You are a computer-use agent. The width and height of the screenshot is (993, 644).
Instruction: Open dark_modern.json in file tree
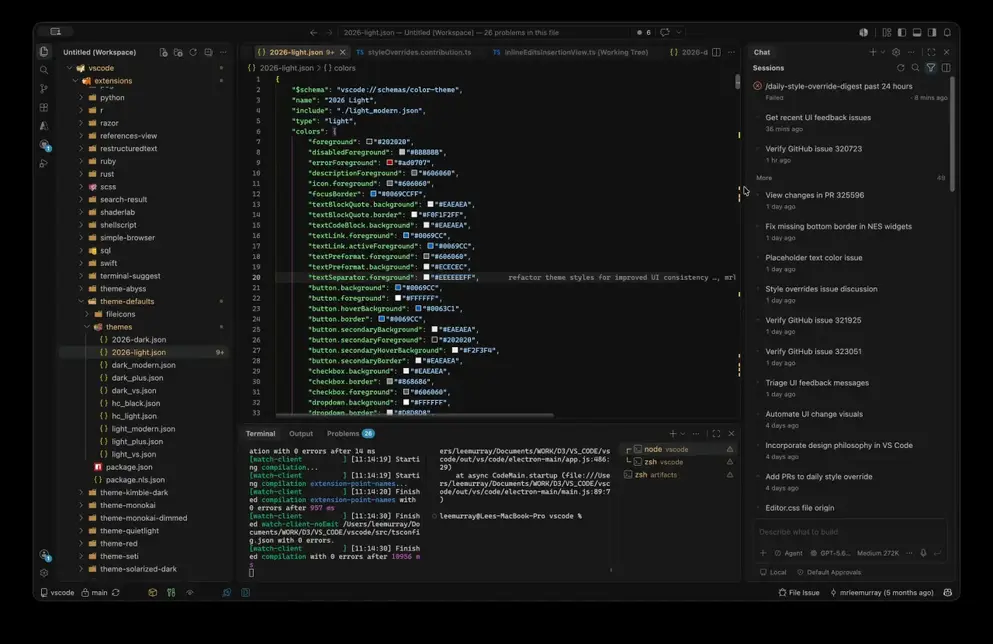143,365
